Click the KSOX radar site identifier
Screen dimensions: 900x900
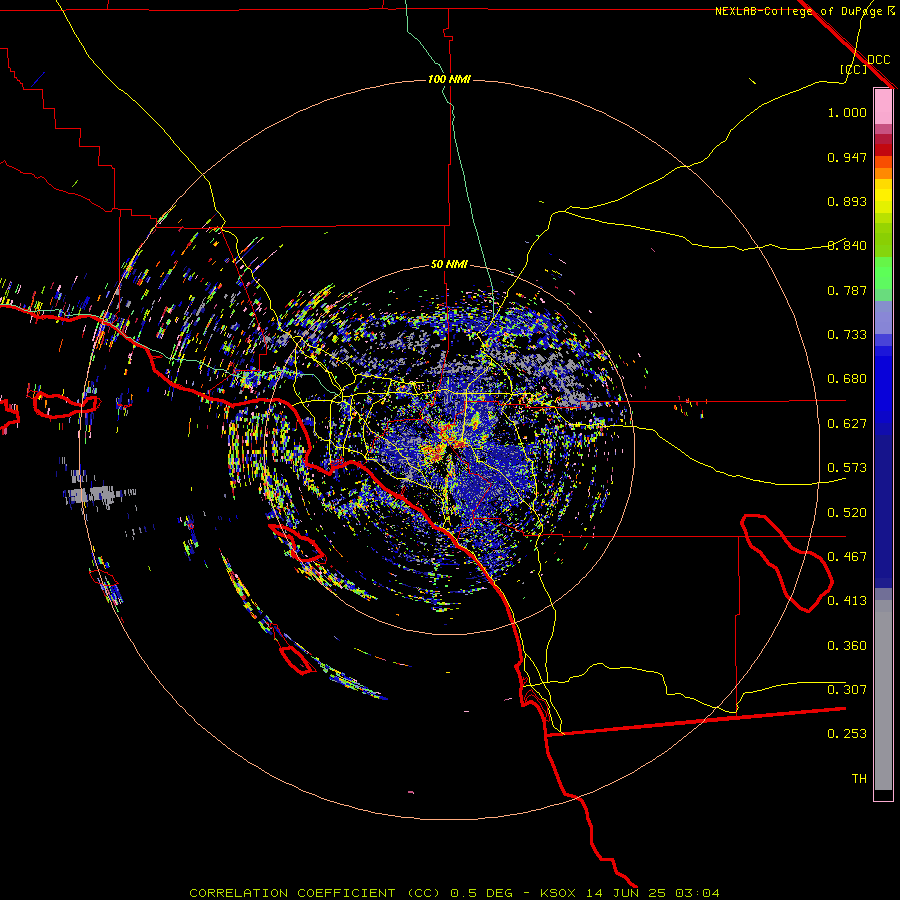click(557, 893)
